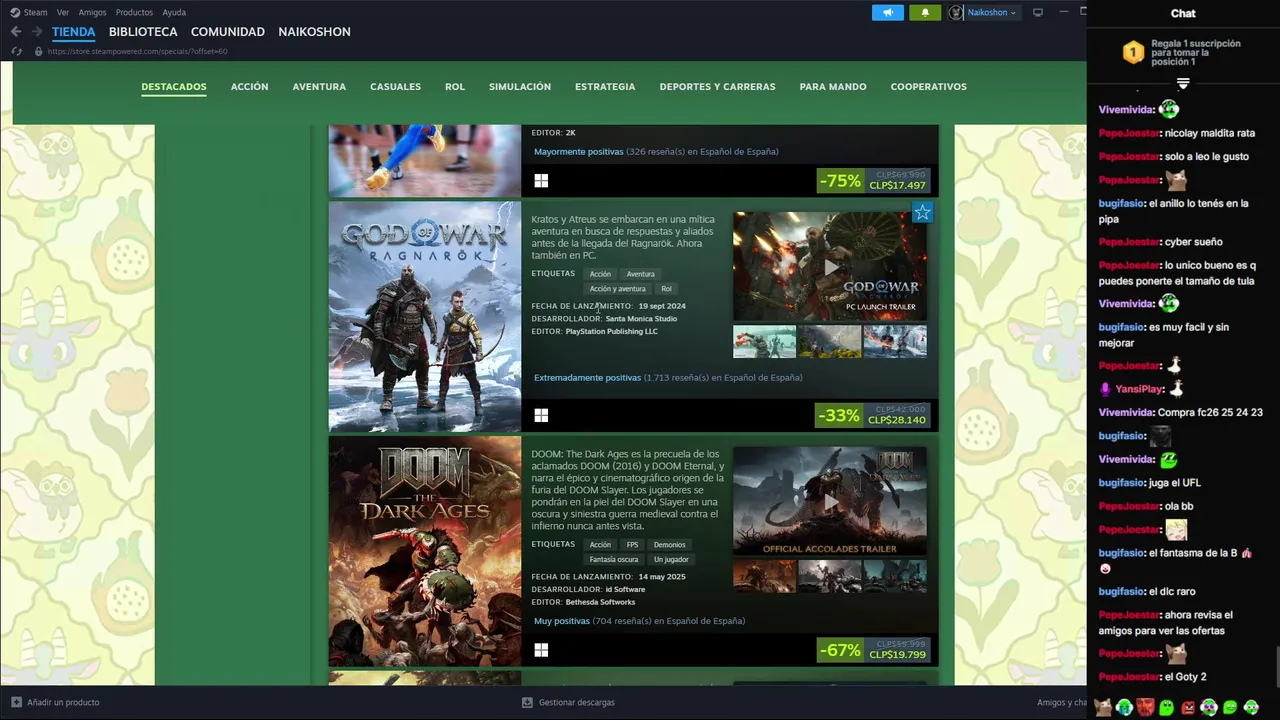Select the CASUALES category tab
This screenshot has height=720, width=1280.
pos(395,87)
